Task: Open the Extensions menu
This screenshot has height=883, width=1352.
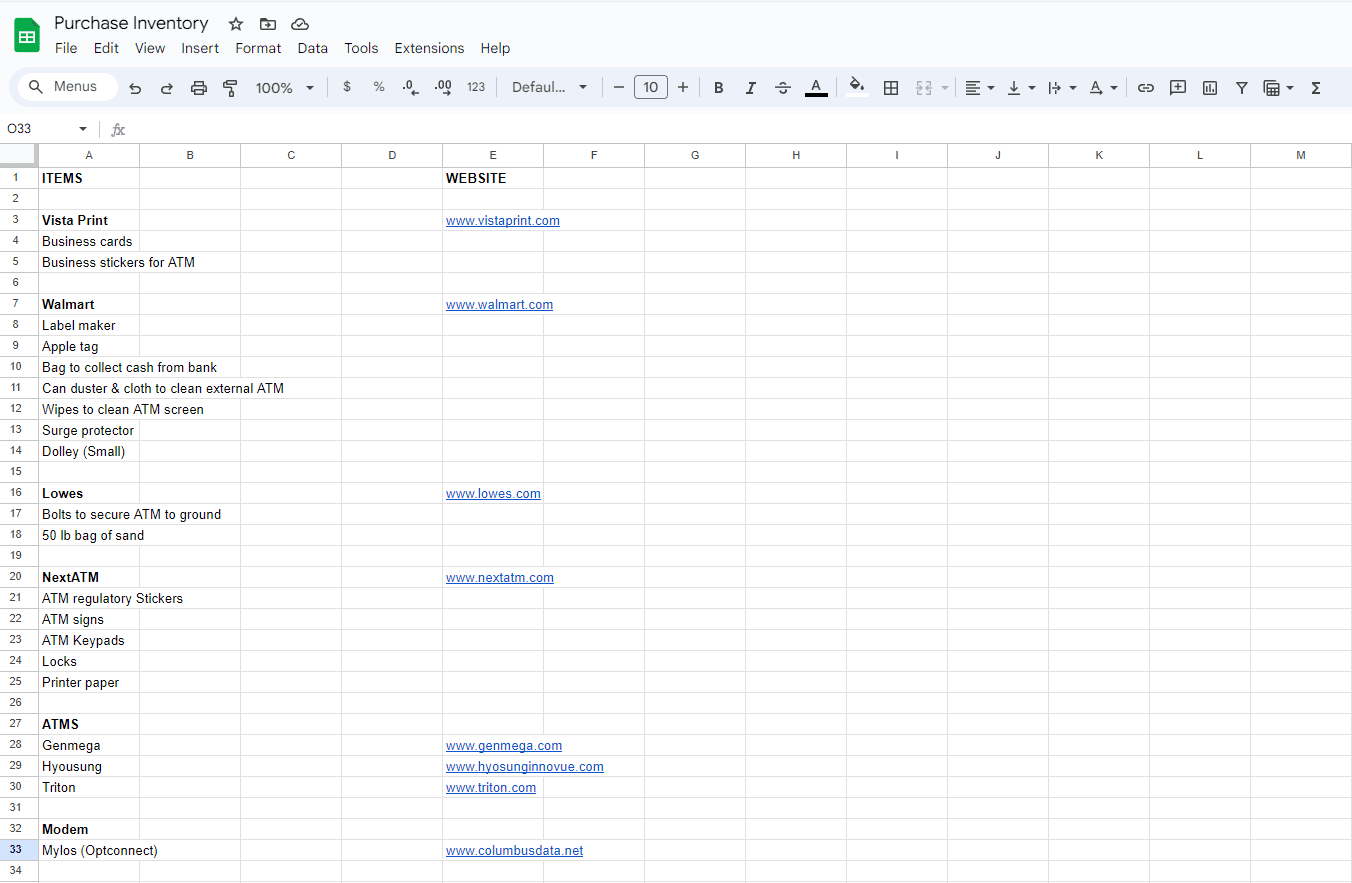Action: click(x=429, y=48)
